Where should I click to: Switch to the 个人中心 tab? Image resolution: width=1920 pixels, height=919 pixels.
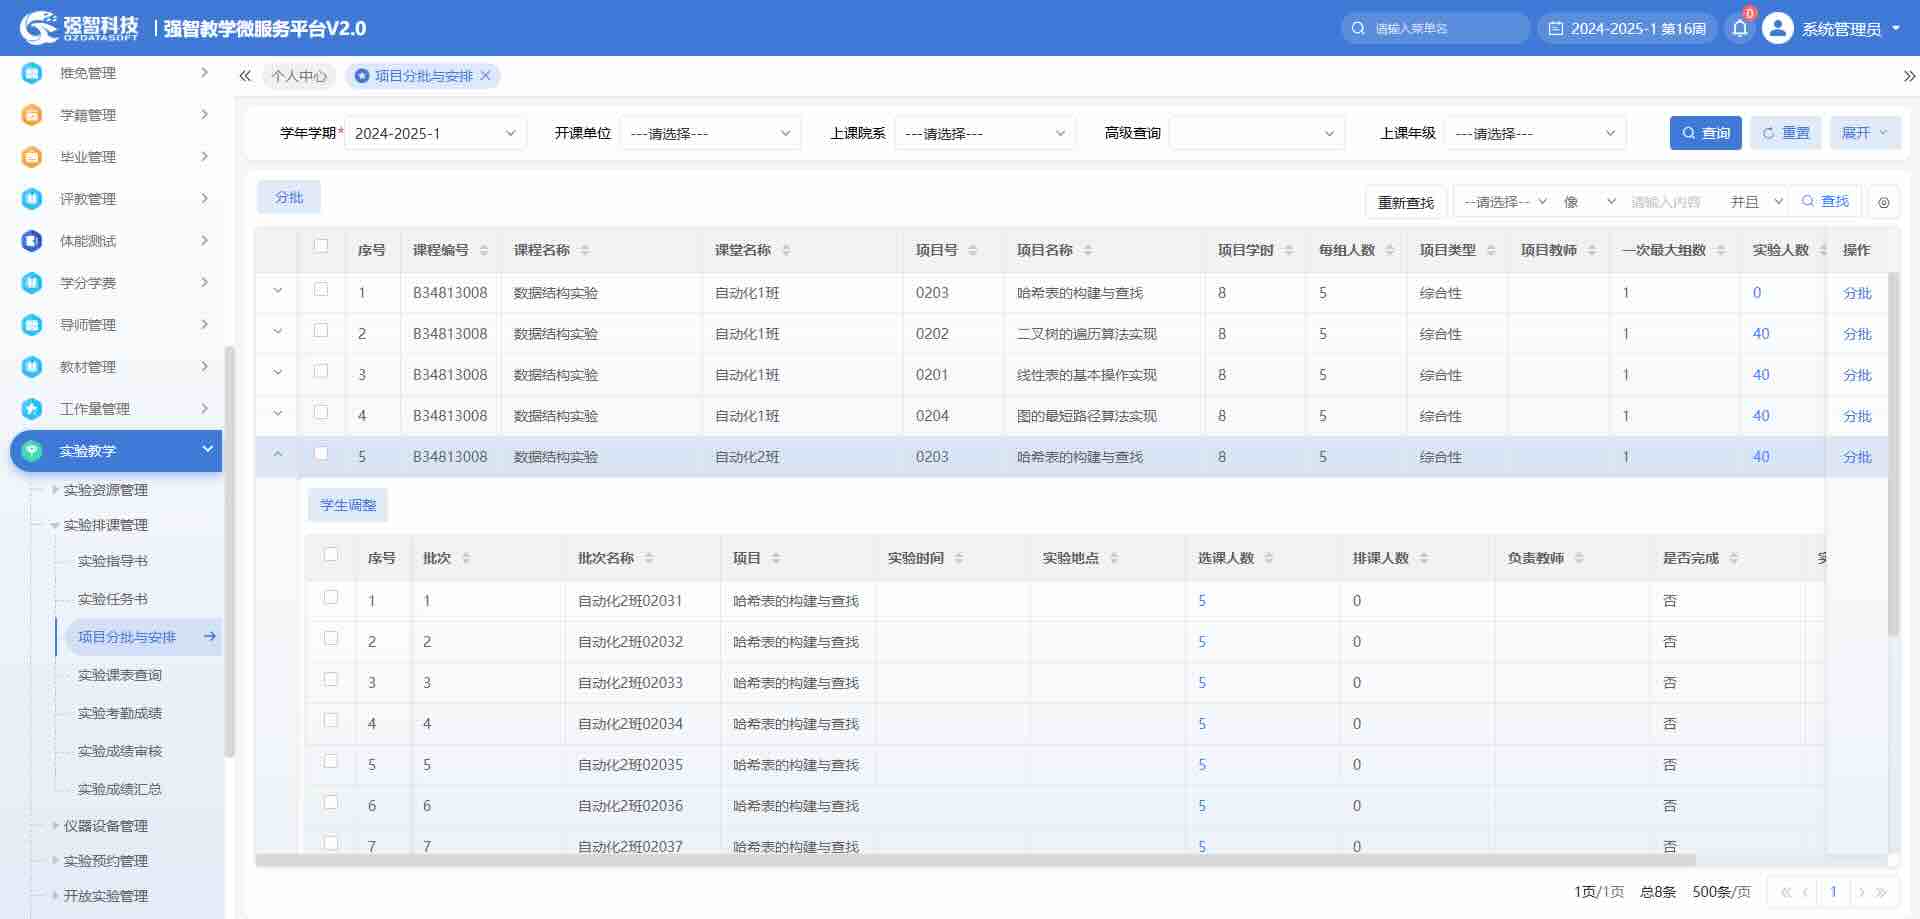coord(299,76)
